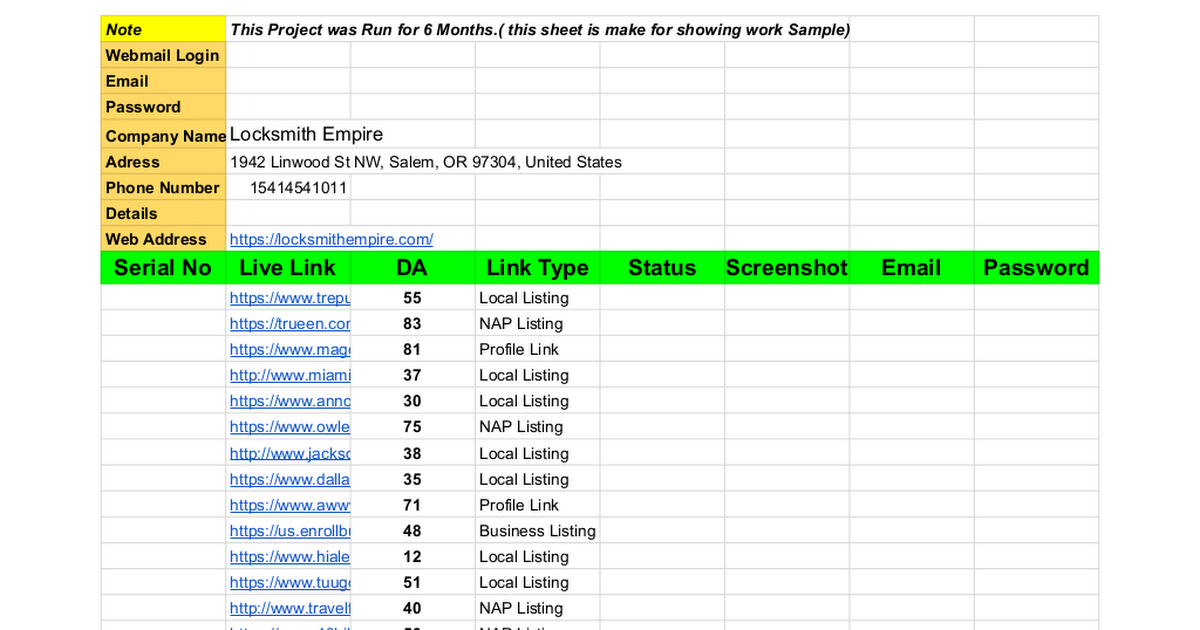Open the http://www.jackso live link

pyautogui.click(x=290, y=453)
